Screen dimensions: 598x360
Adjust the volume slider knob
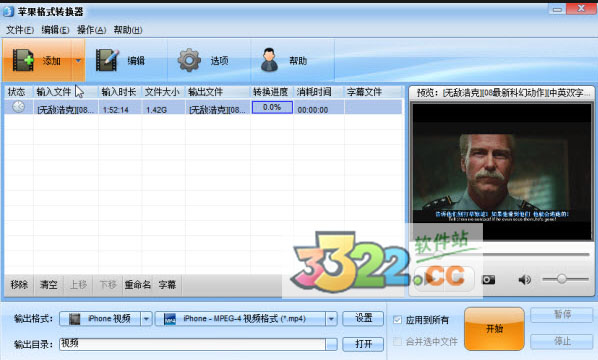561,279
